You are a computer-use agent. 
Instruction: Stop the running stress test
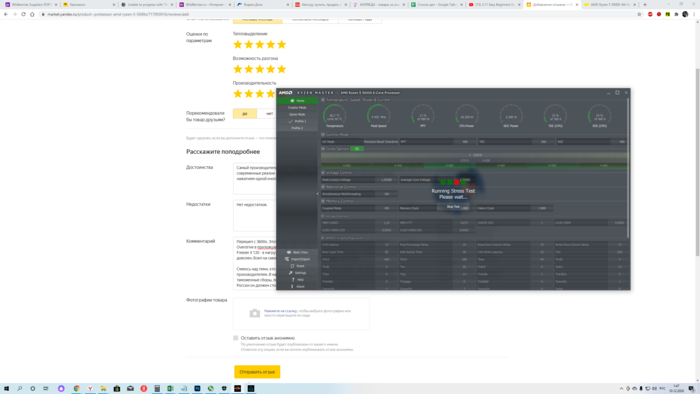coord(453,207)
